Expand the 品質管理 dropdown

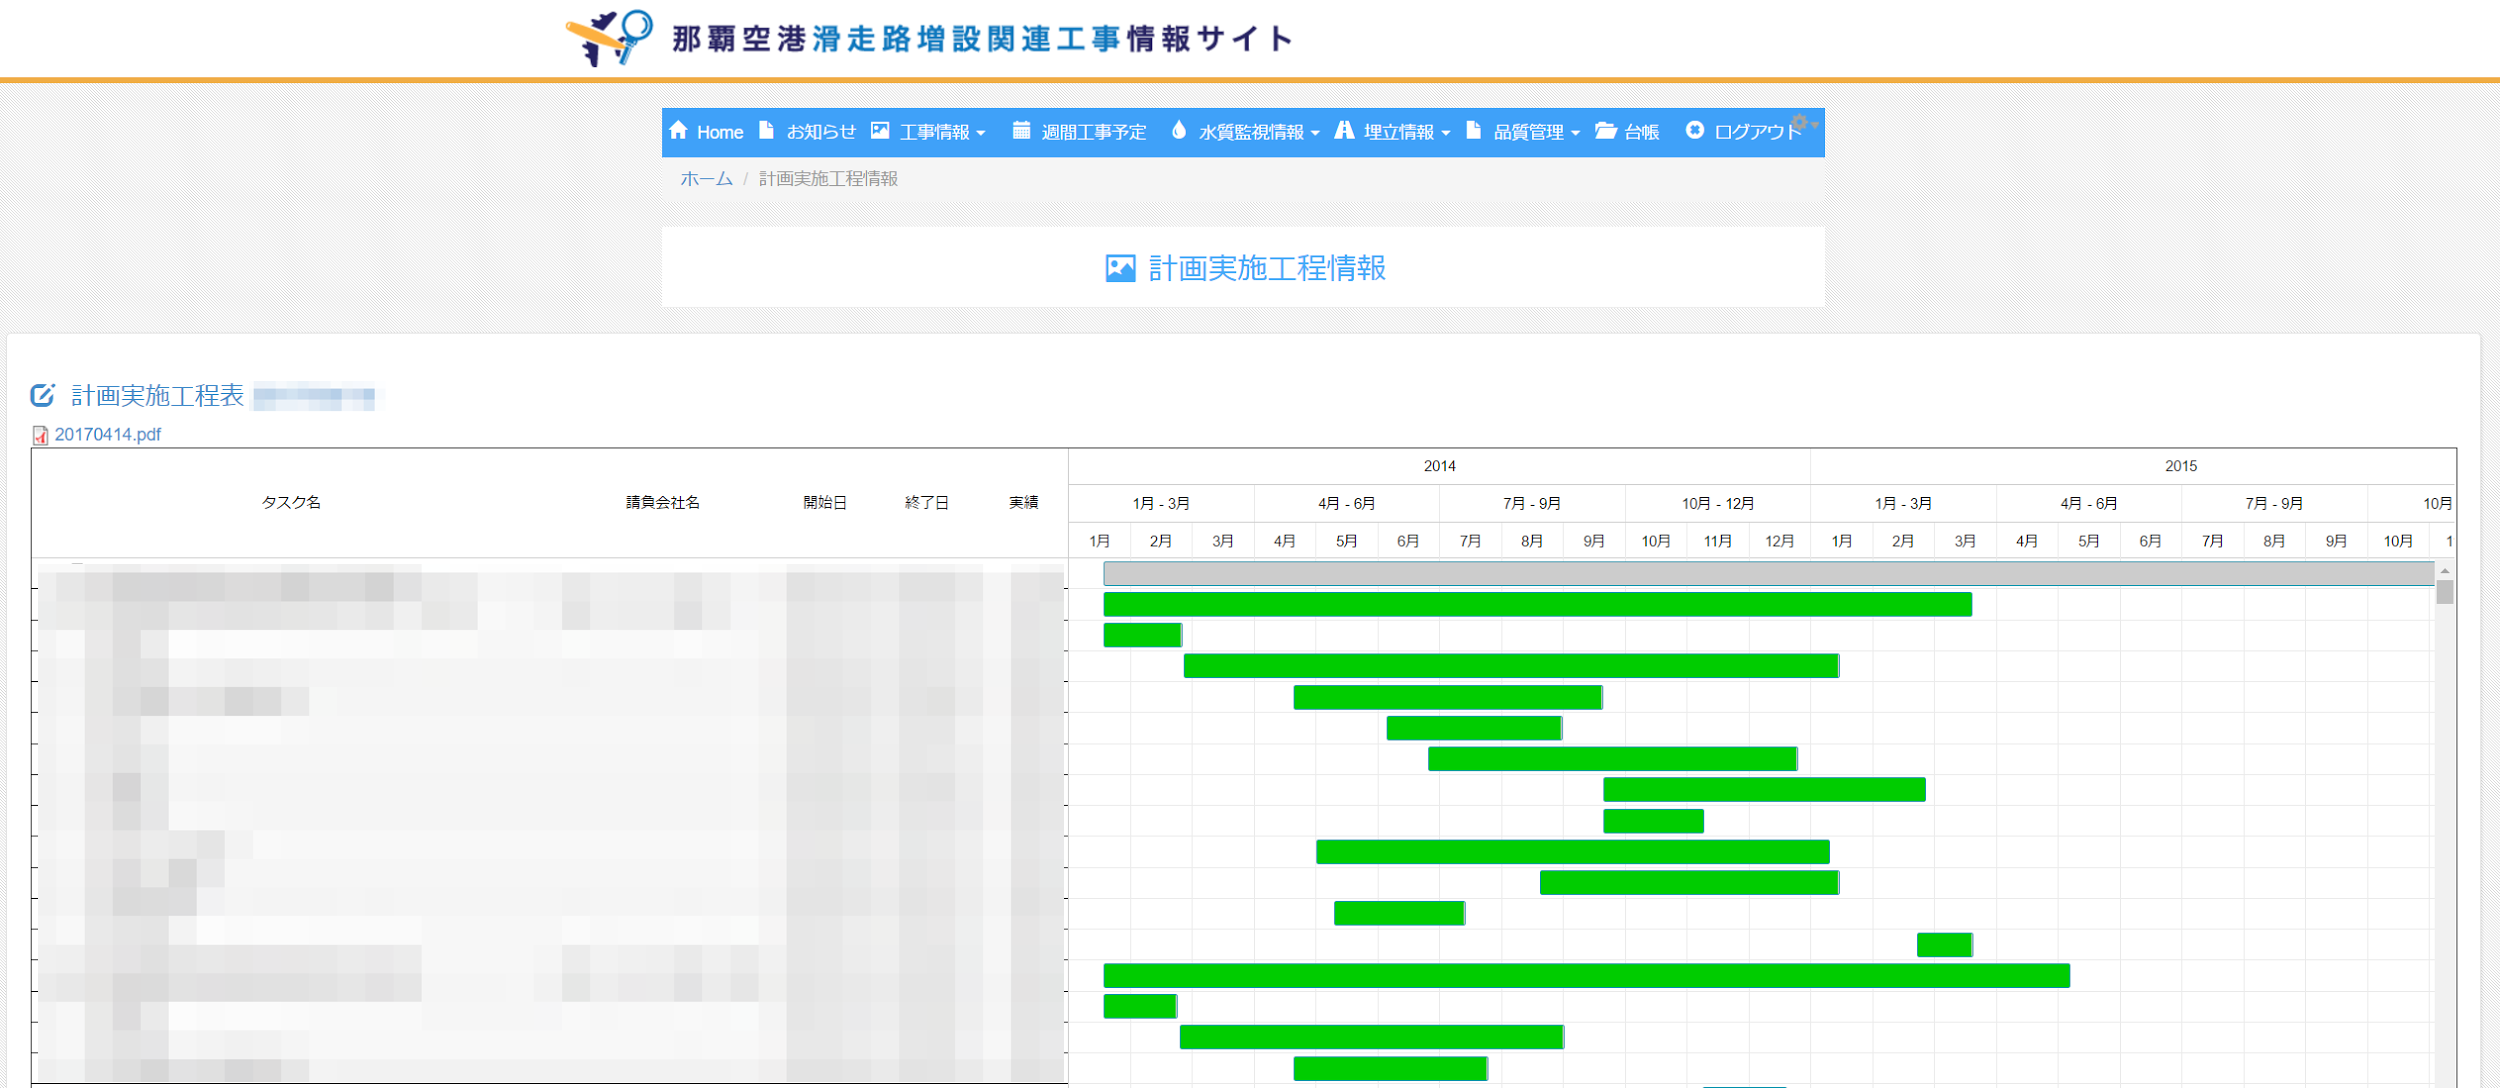pyautogui.click(x=1530, y=131)
